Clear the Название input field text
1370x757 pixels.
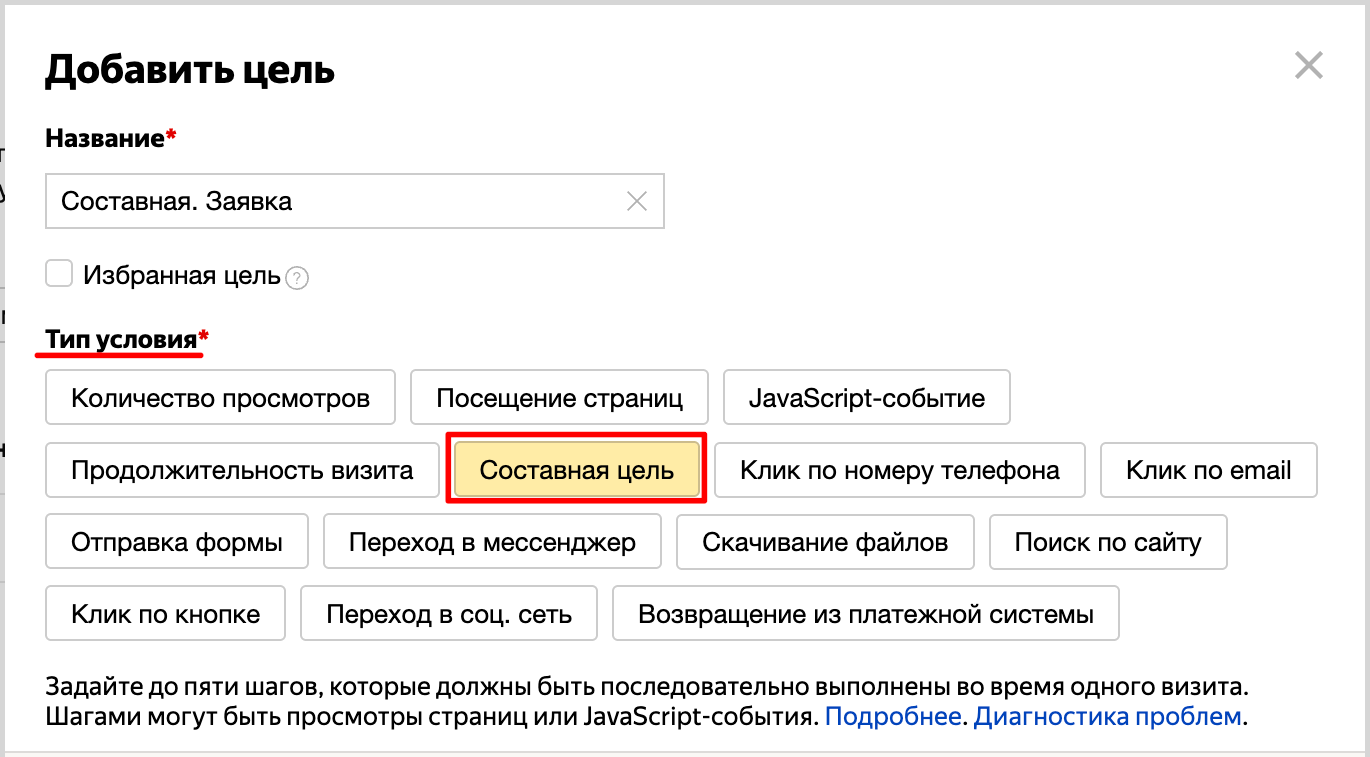tap(636, 201)
